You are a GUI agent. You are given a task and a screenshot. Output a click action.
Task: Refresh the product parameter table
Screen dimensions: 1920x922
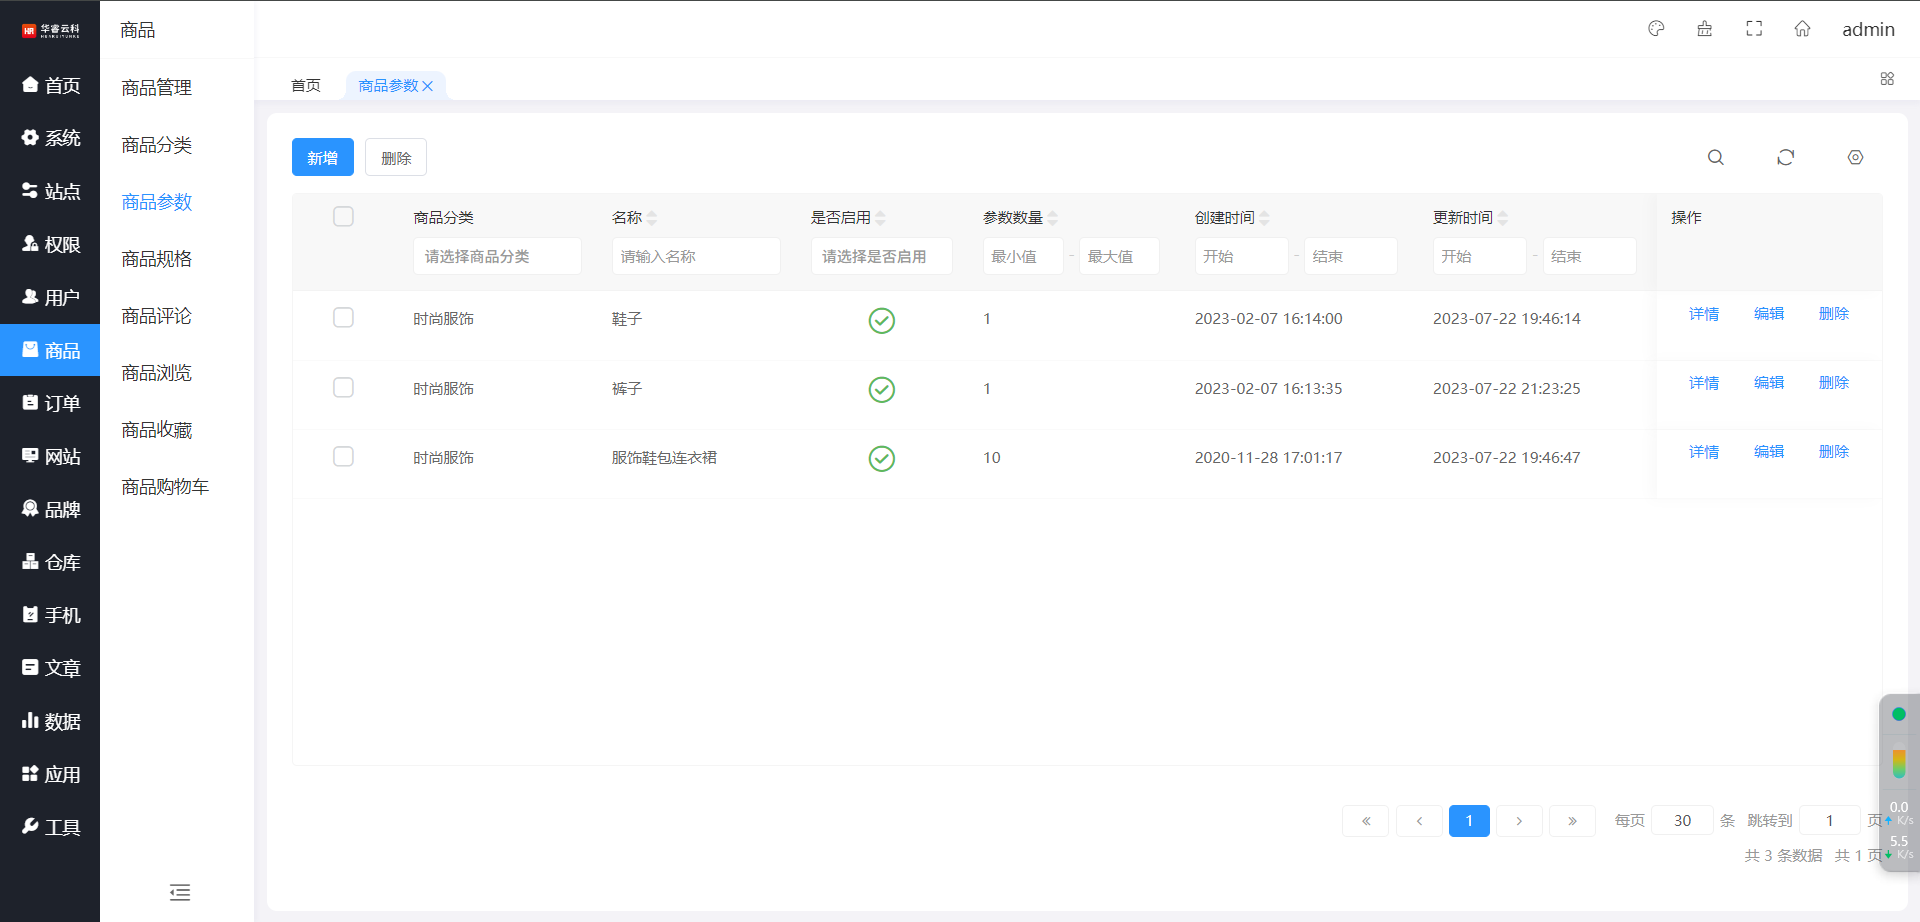click(x=1785, y=157)
